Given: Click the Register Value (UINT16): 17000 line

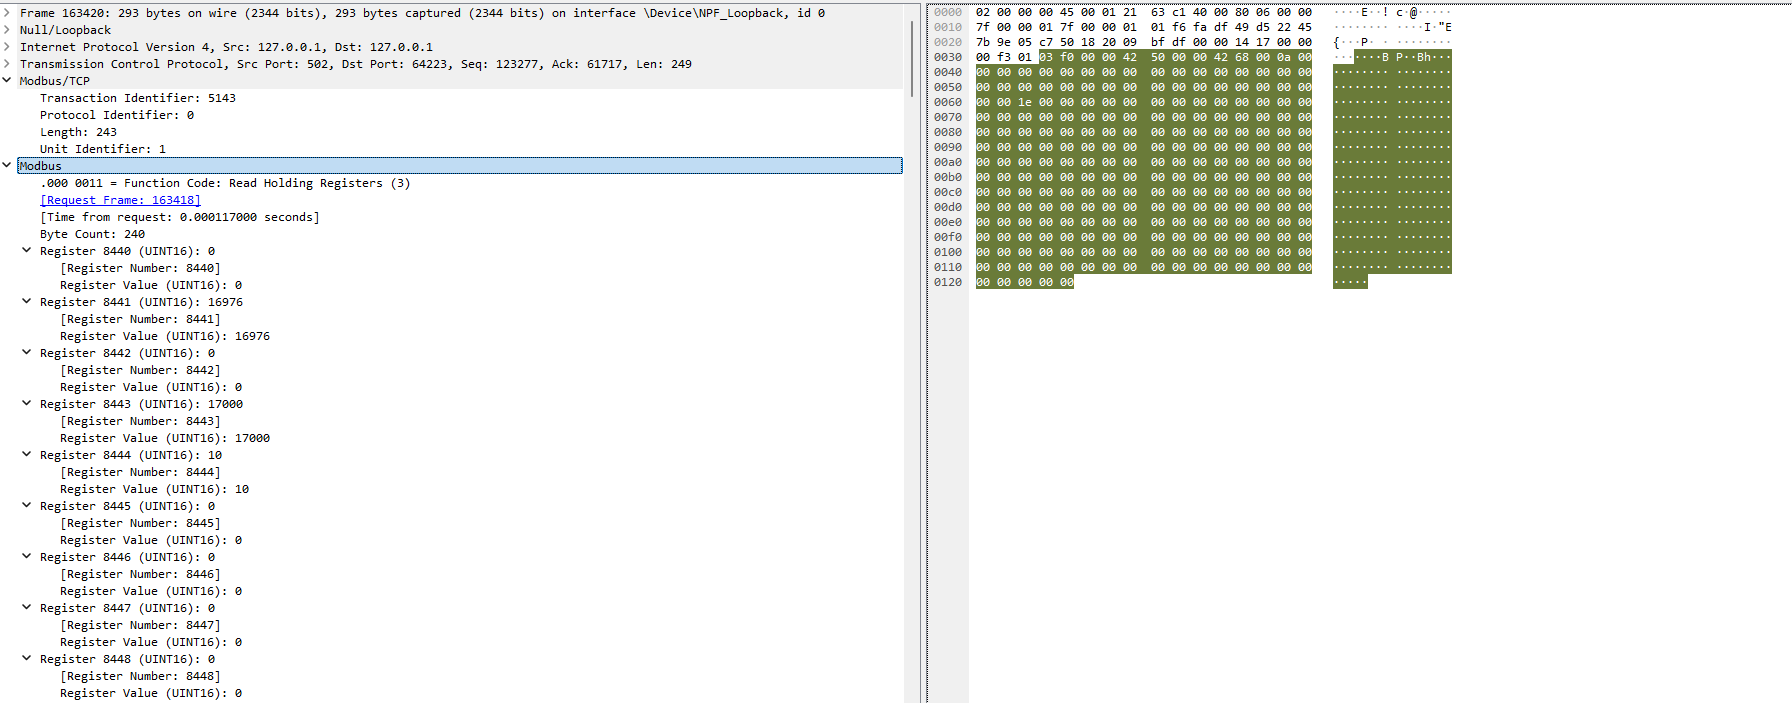Looking at the screenshot, I should click(x=165, y=438).
